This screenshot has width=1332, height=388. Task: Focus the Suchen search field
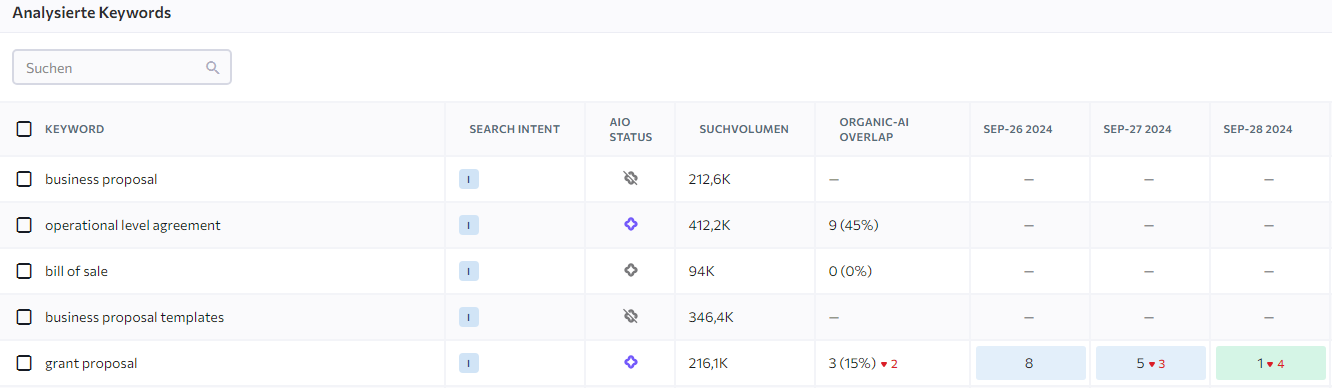(x=122, y=68)
